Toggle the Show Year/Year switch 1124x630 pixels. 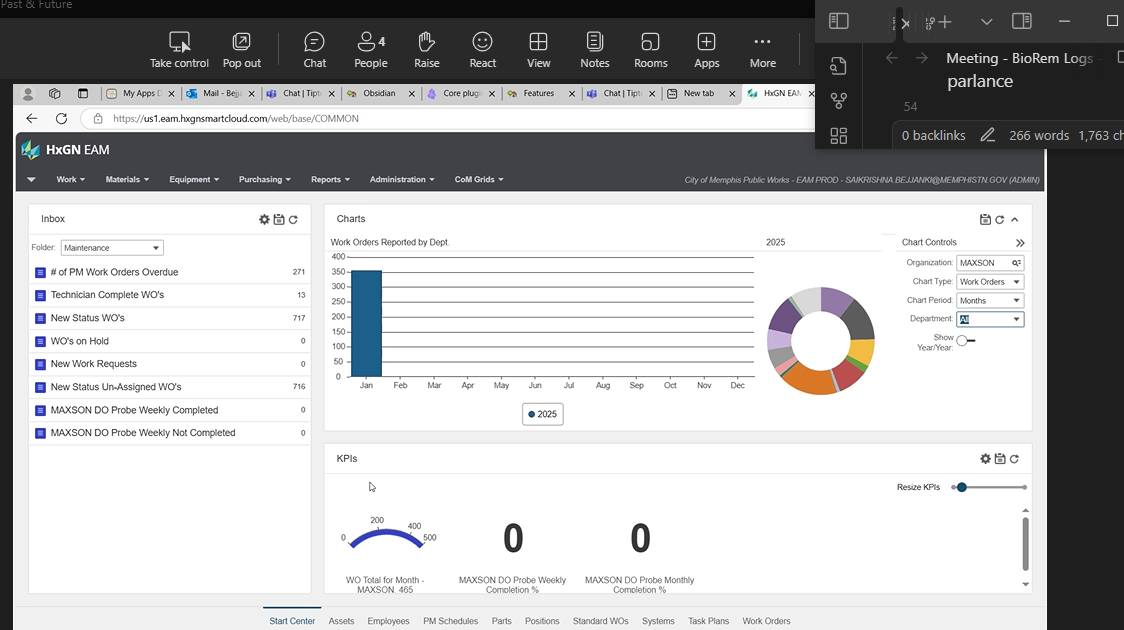(965, 341)
